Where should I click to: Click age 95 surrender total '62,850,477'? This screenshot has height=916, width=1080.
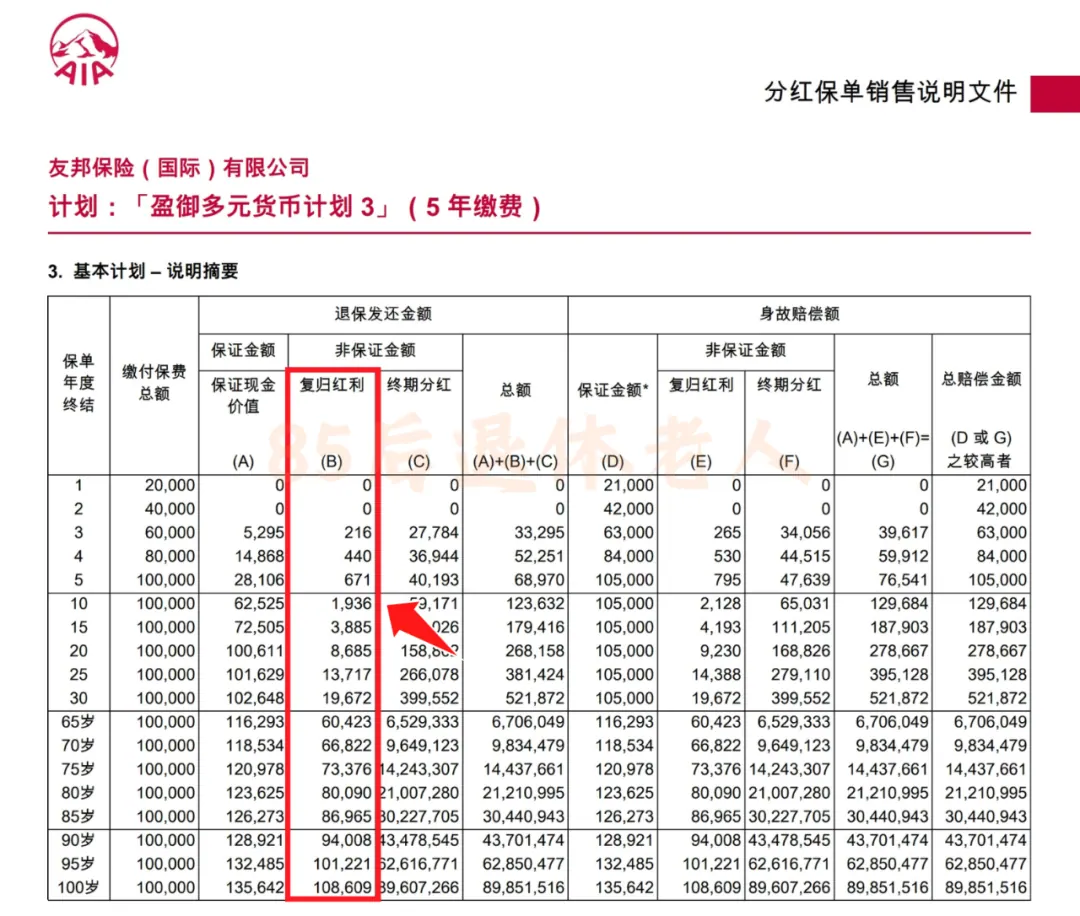[523, 864]
